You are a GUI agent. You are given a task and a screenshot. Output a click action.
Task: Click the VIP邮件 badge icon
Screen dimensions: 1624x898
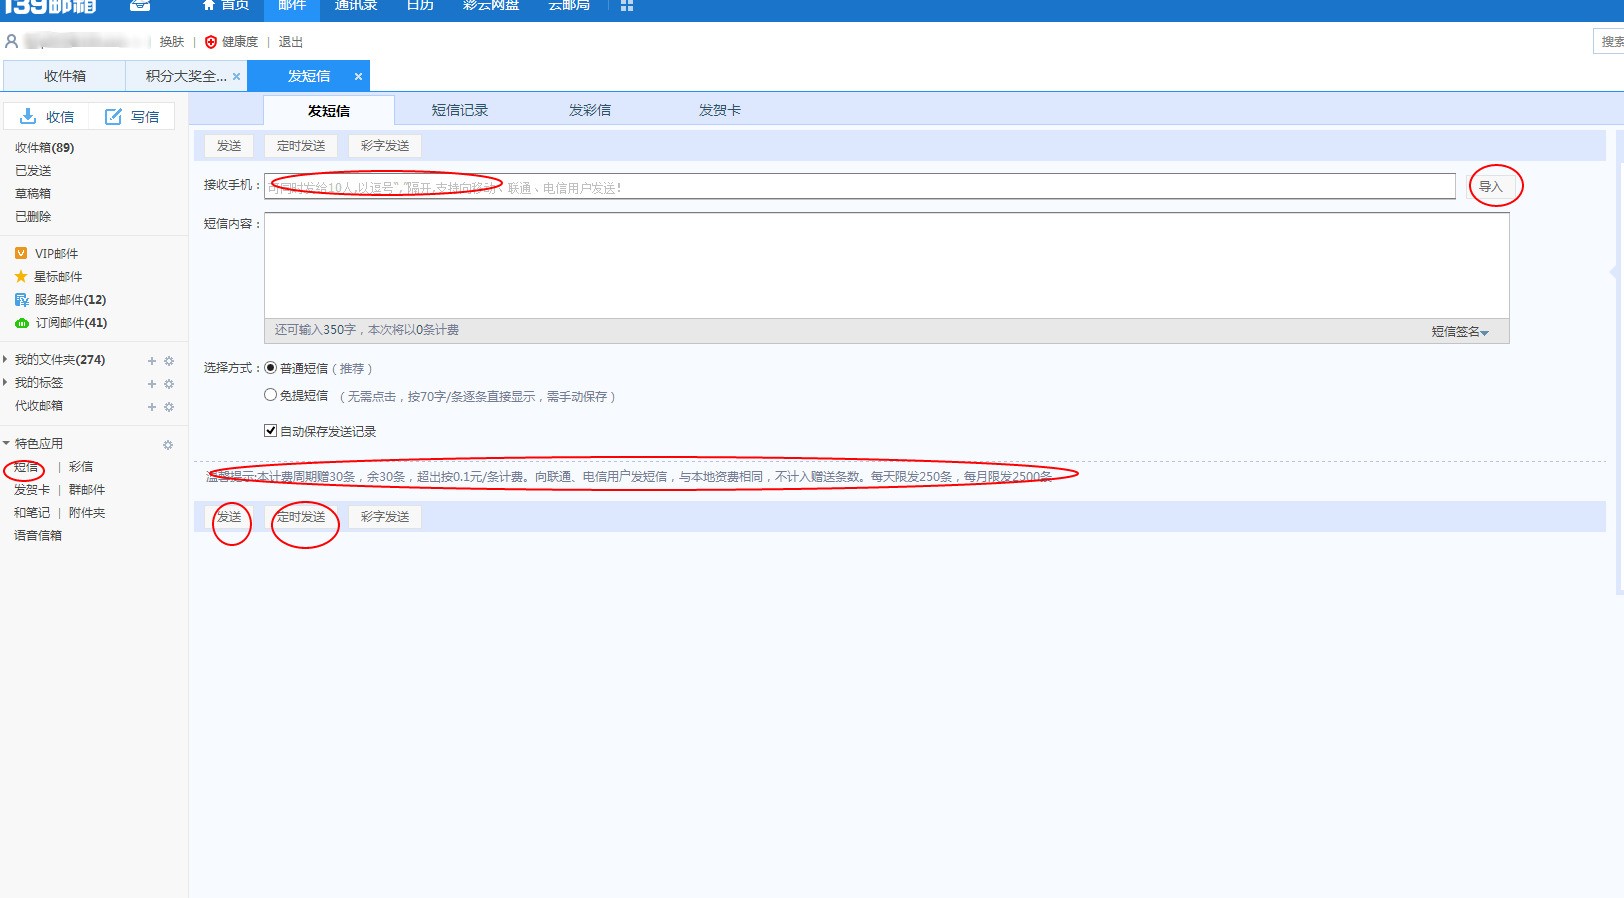point(21,253)
